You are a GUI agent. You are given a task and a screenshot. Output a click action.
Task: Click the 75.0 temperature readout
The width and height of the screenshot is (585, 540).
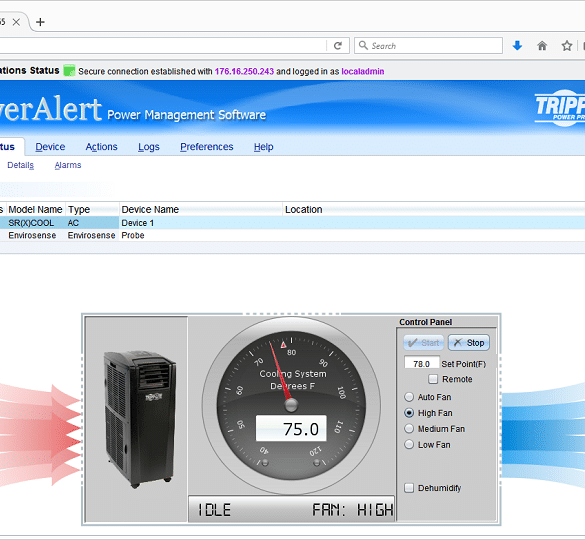[x=291, y=428]
